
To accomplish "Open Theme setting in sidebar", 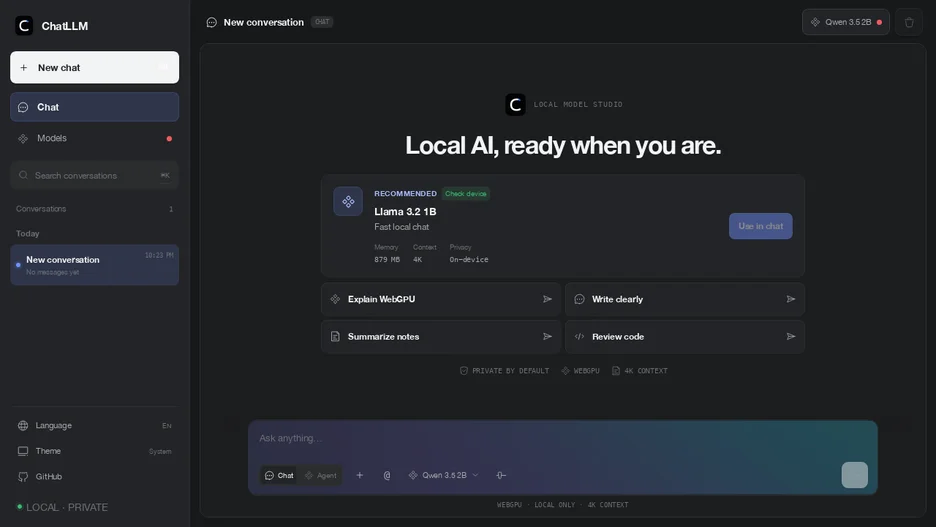I will 94,451.
